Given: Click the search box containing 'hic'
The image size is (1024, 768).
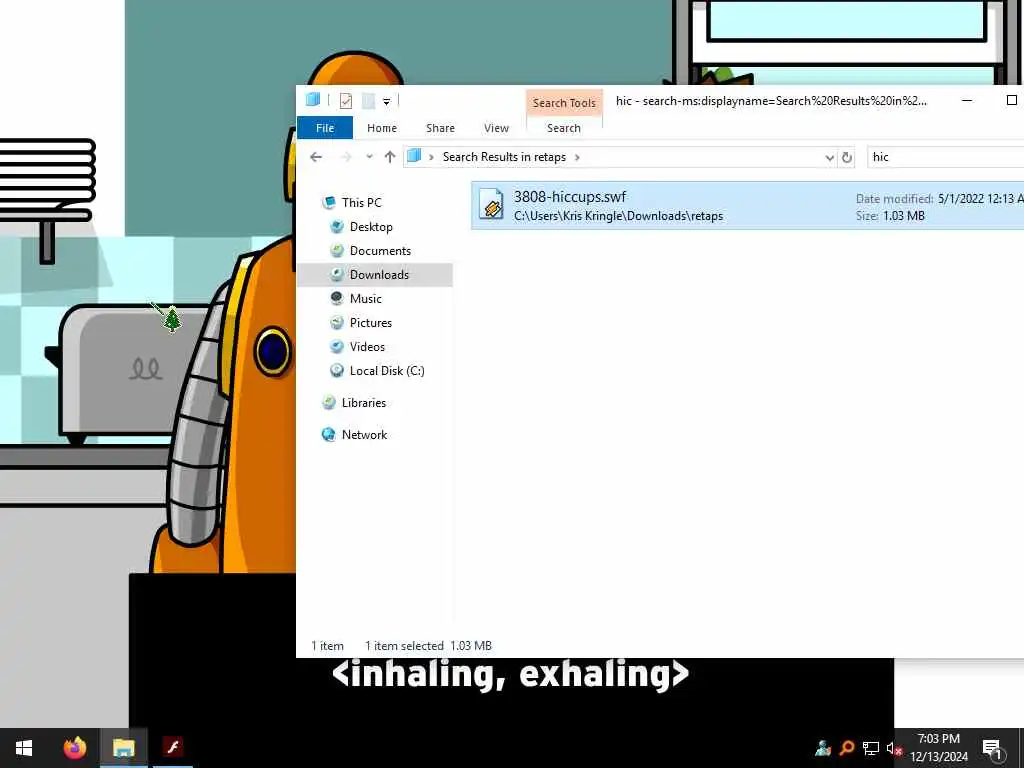Looking at the screenshot, I should pyautogui.click(x=945, y=157).
